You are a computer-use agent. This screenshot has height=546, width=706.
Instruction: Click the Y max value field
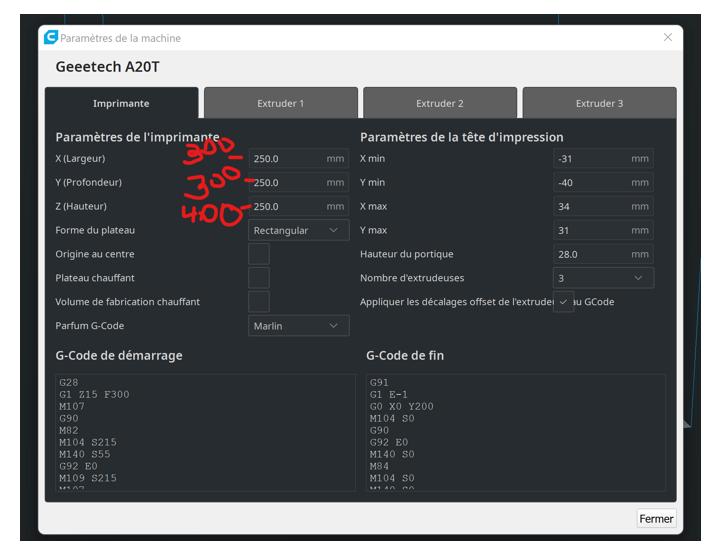coord(603,230)
